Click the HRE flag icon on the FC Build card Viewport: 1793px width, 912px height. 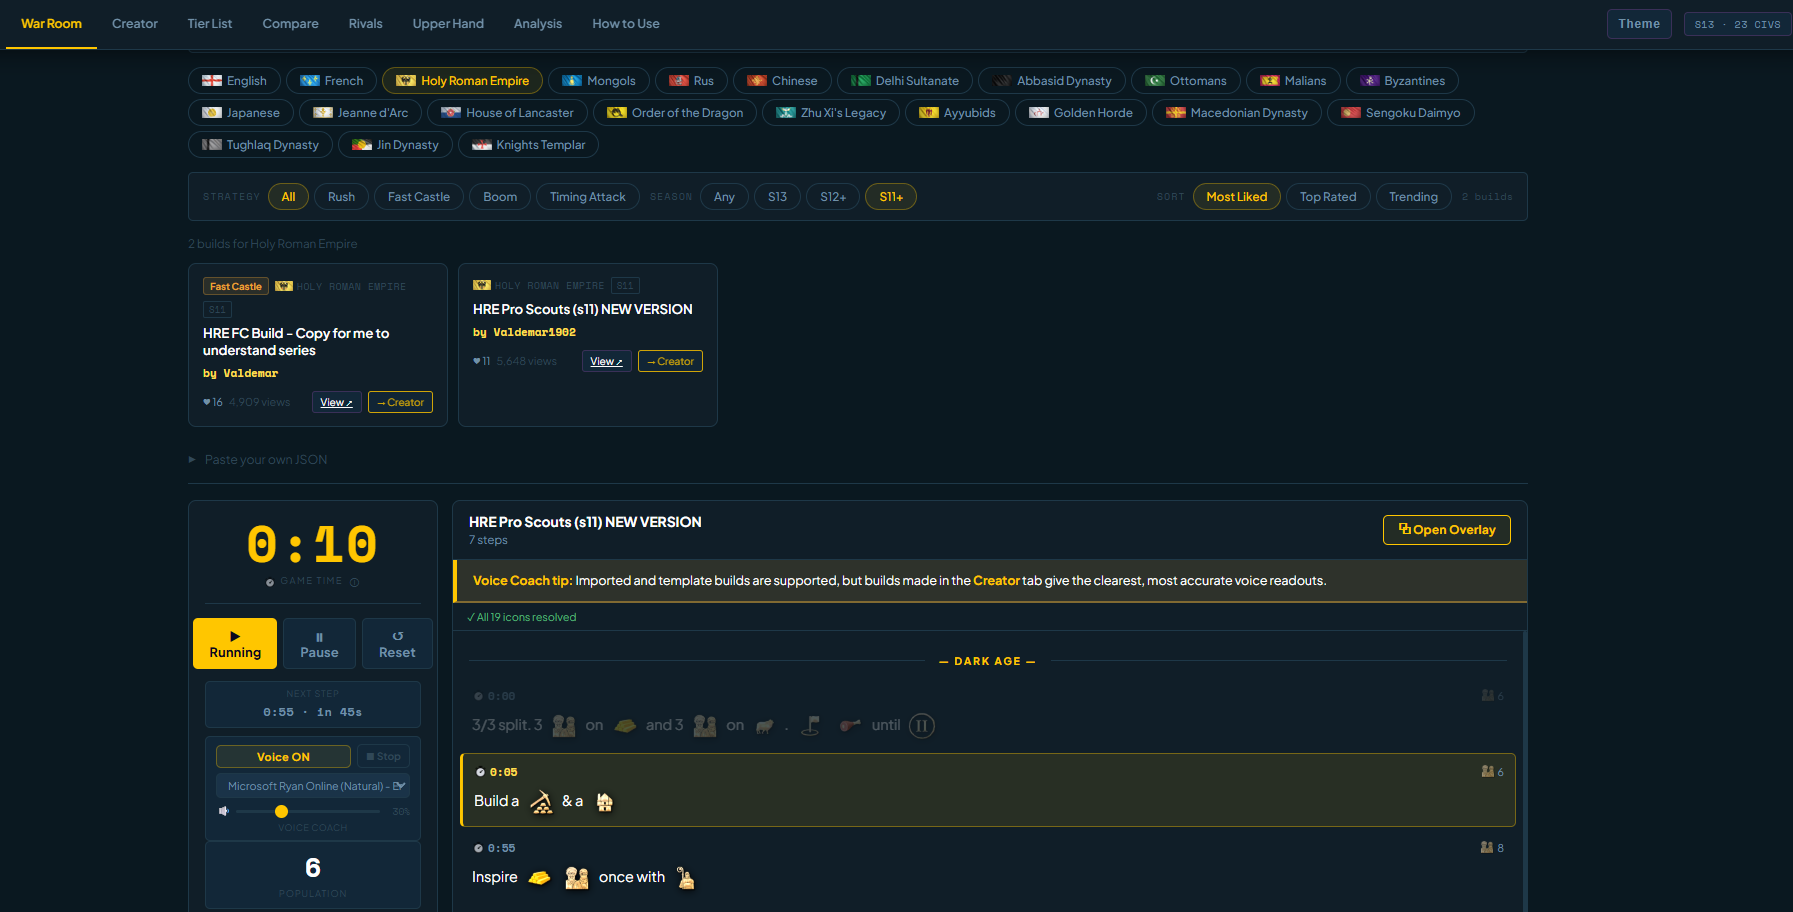pyautogui.click(x=284, y=286)
